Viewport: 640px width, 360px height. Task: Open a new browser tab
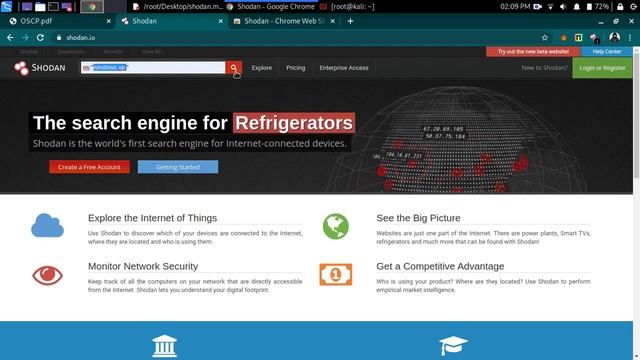click(x=350, y=21)
